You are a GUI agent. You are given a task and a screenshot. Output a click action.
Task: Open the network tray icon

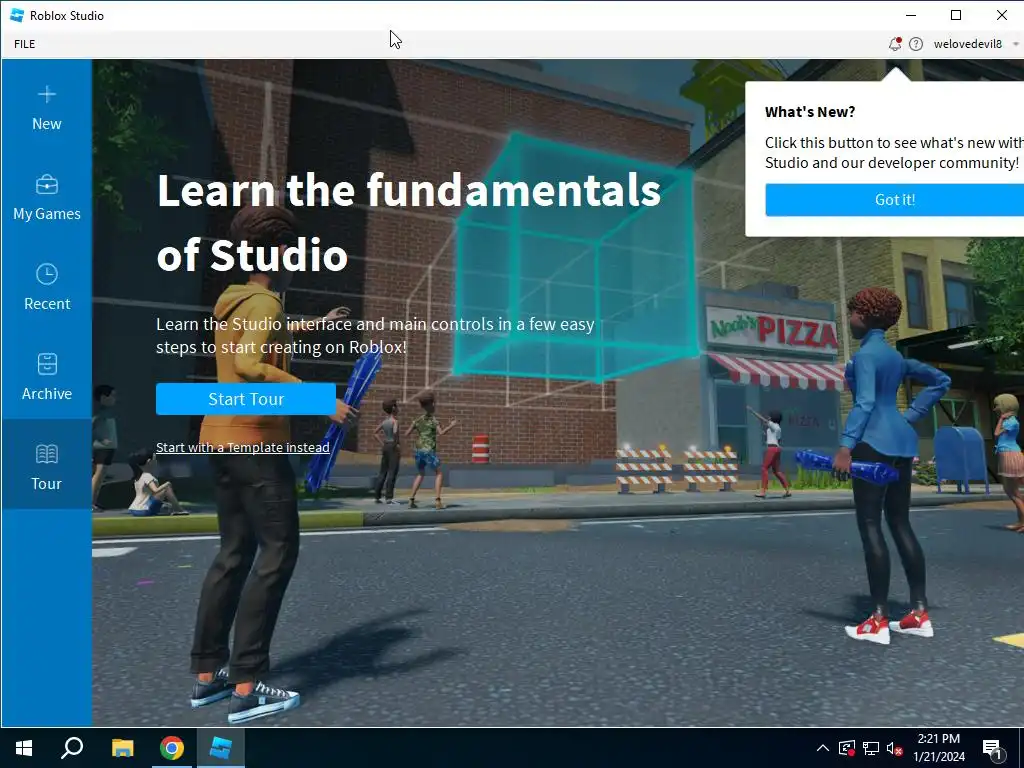click(x=871, y=748)
